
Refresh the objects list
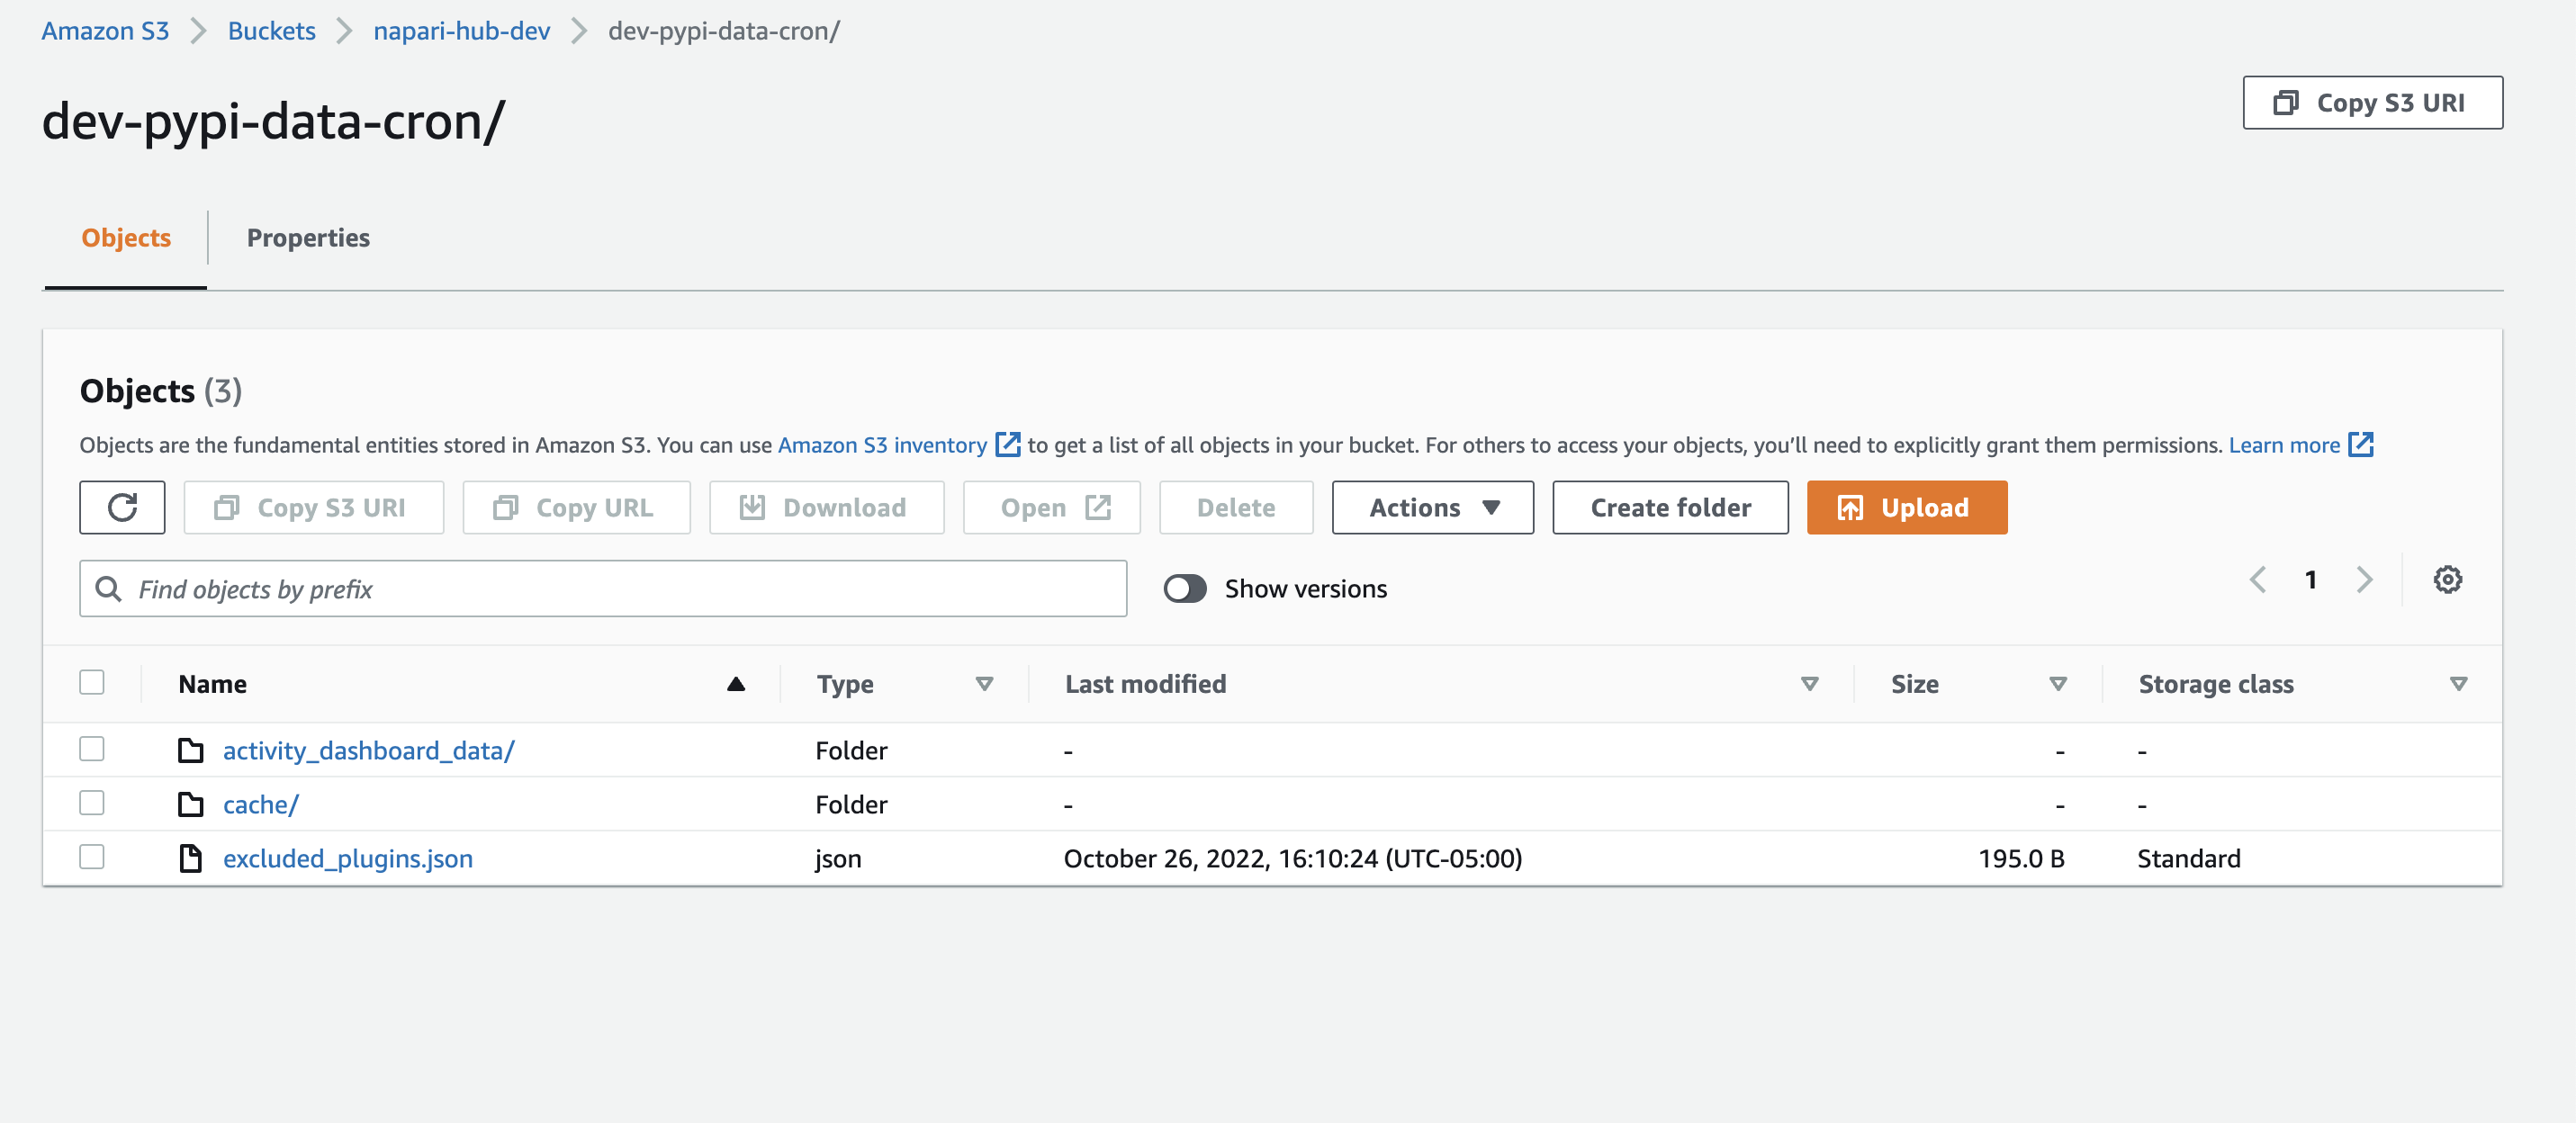click(121, 507)
